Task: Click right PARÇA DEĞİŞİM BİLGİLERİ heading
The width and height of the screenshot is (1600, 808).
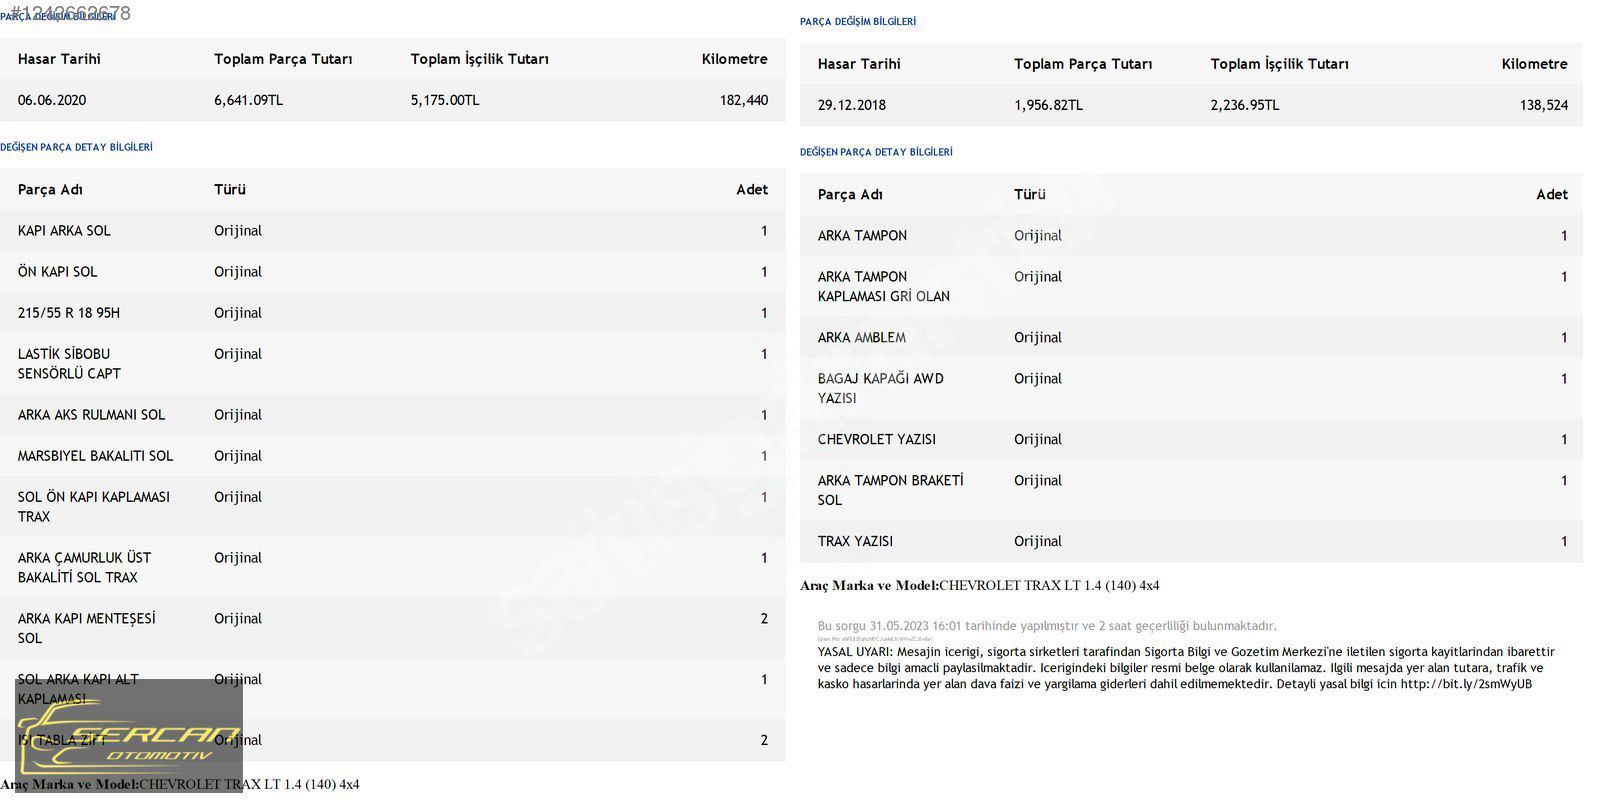Action: [858, 21]
